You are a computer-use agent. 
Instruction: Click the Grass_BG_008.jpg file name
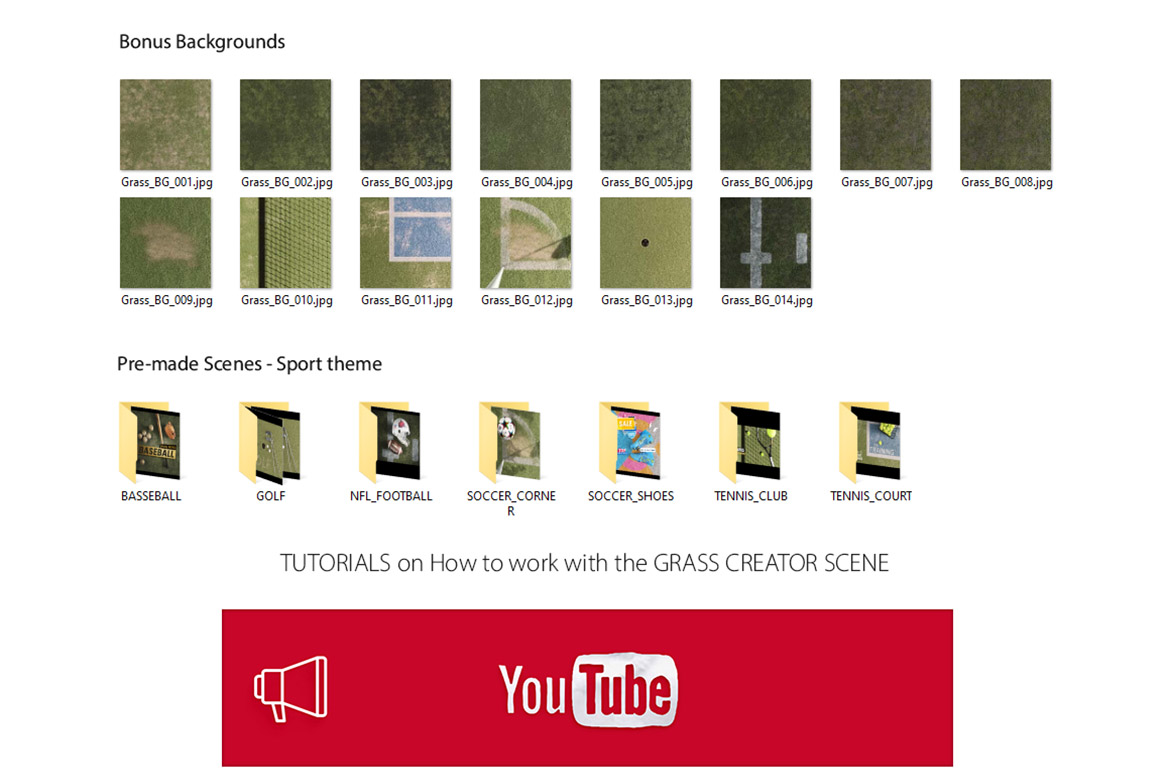tap(1007, 182)
